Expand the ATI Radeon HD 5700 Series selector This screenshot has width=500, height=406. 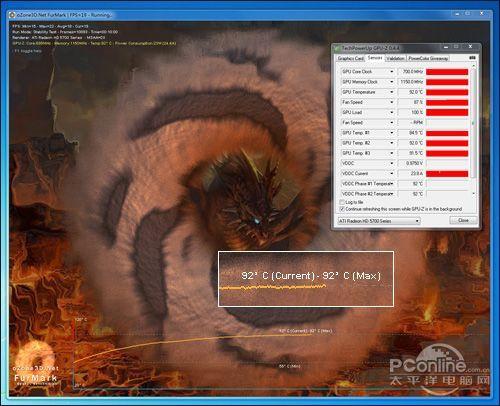(x=379, y=221)
